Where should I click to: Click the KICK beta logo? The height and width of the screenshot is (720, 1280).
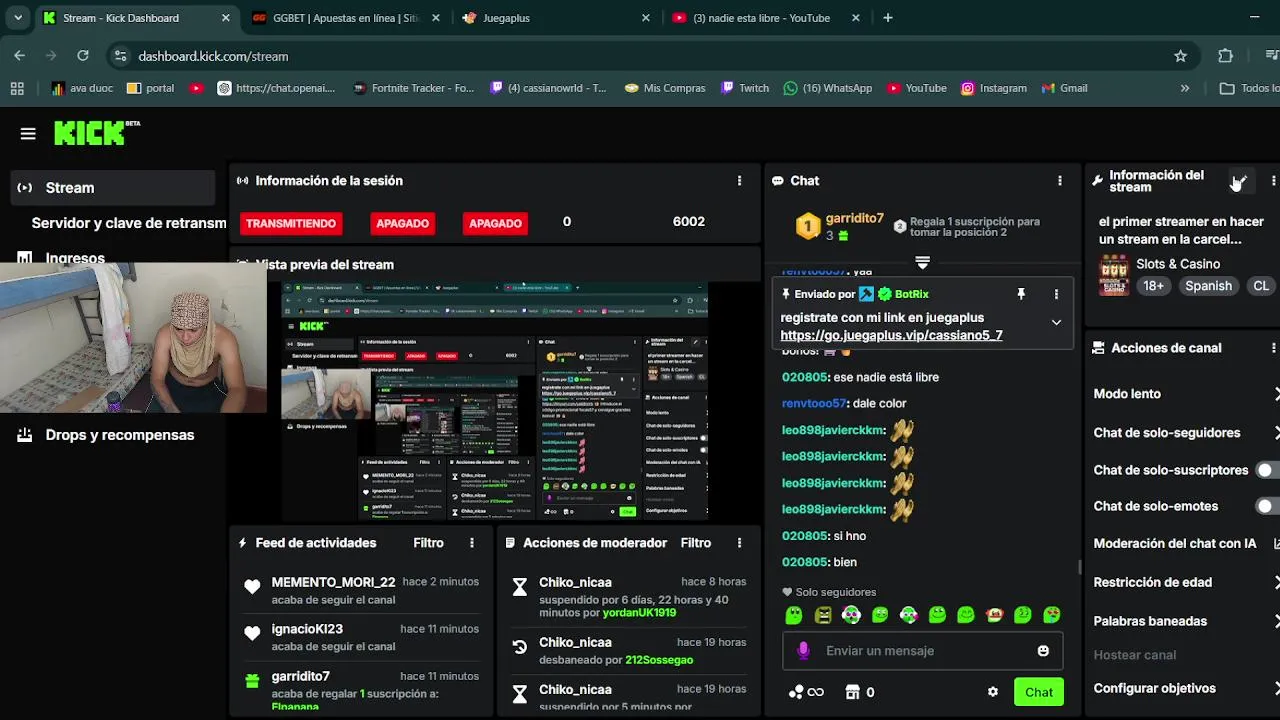(x=97, y=133)
